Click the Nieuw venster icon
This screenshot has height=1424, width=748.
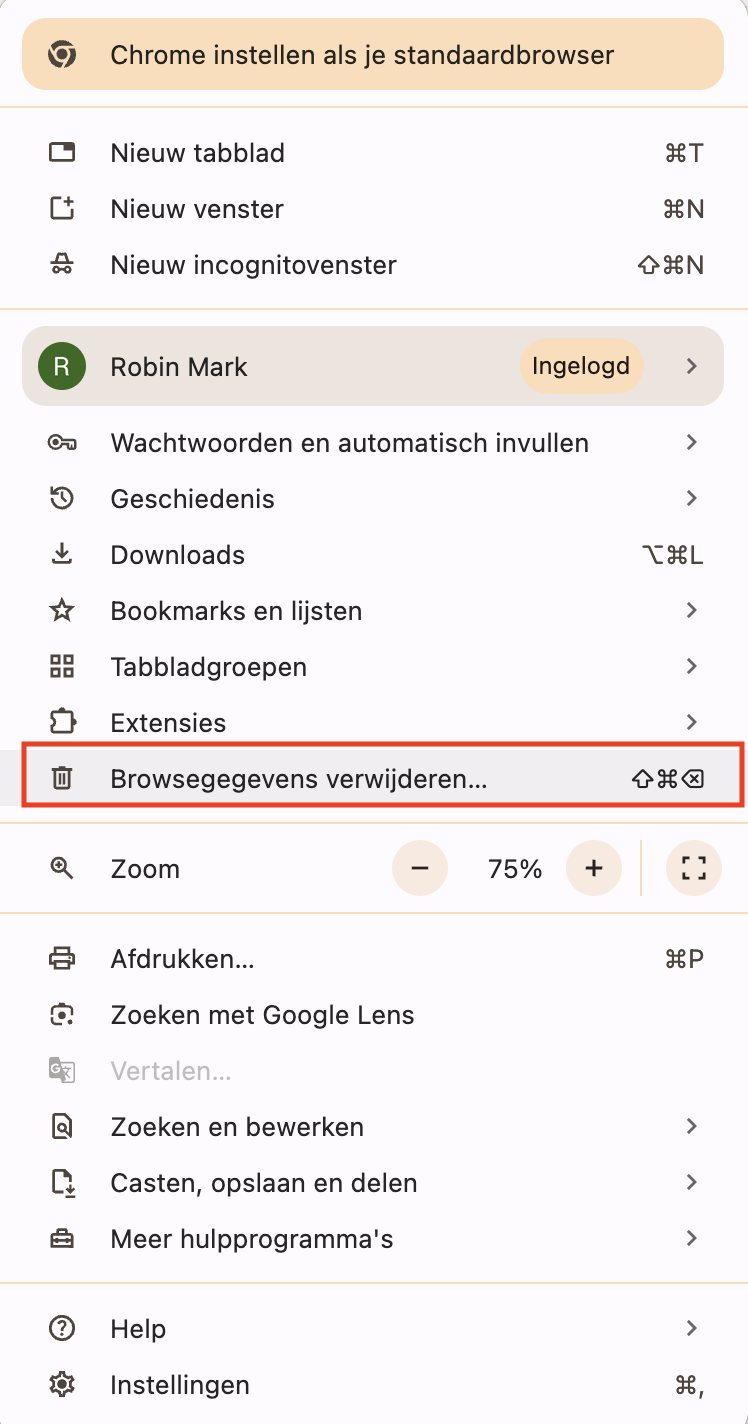(62, 208)
